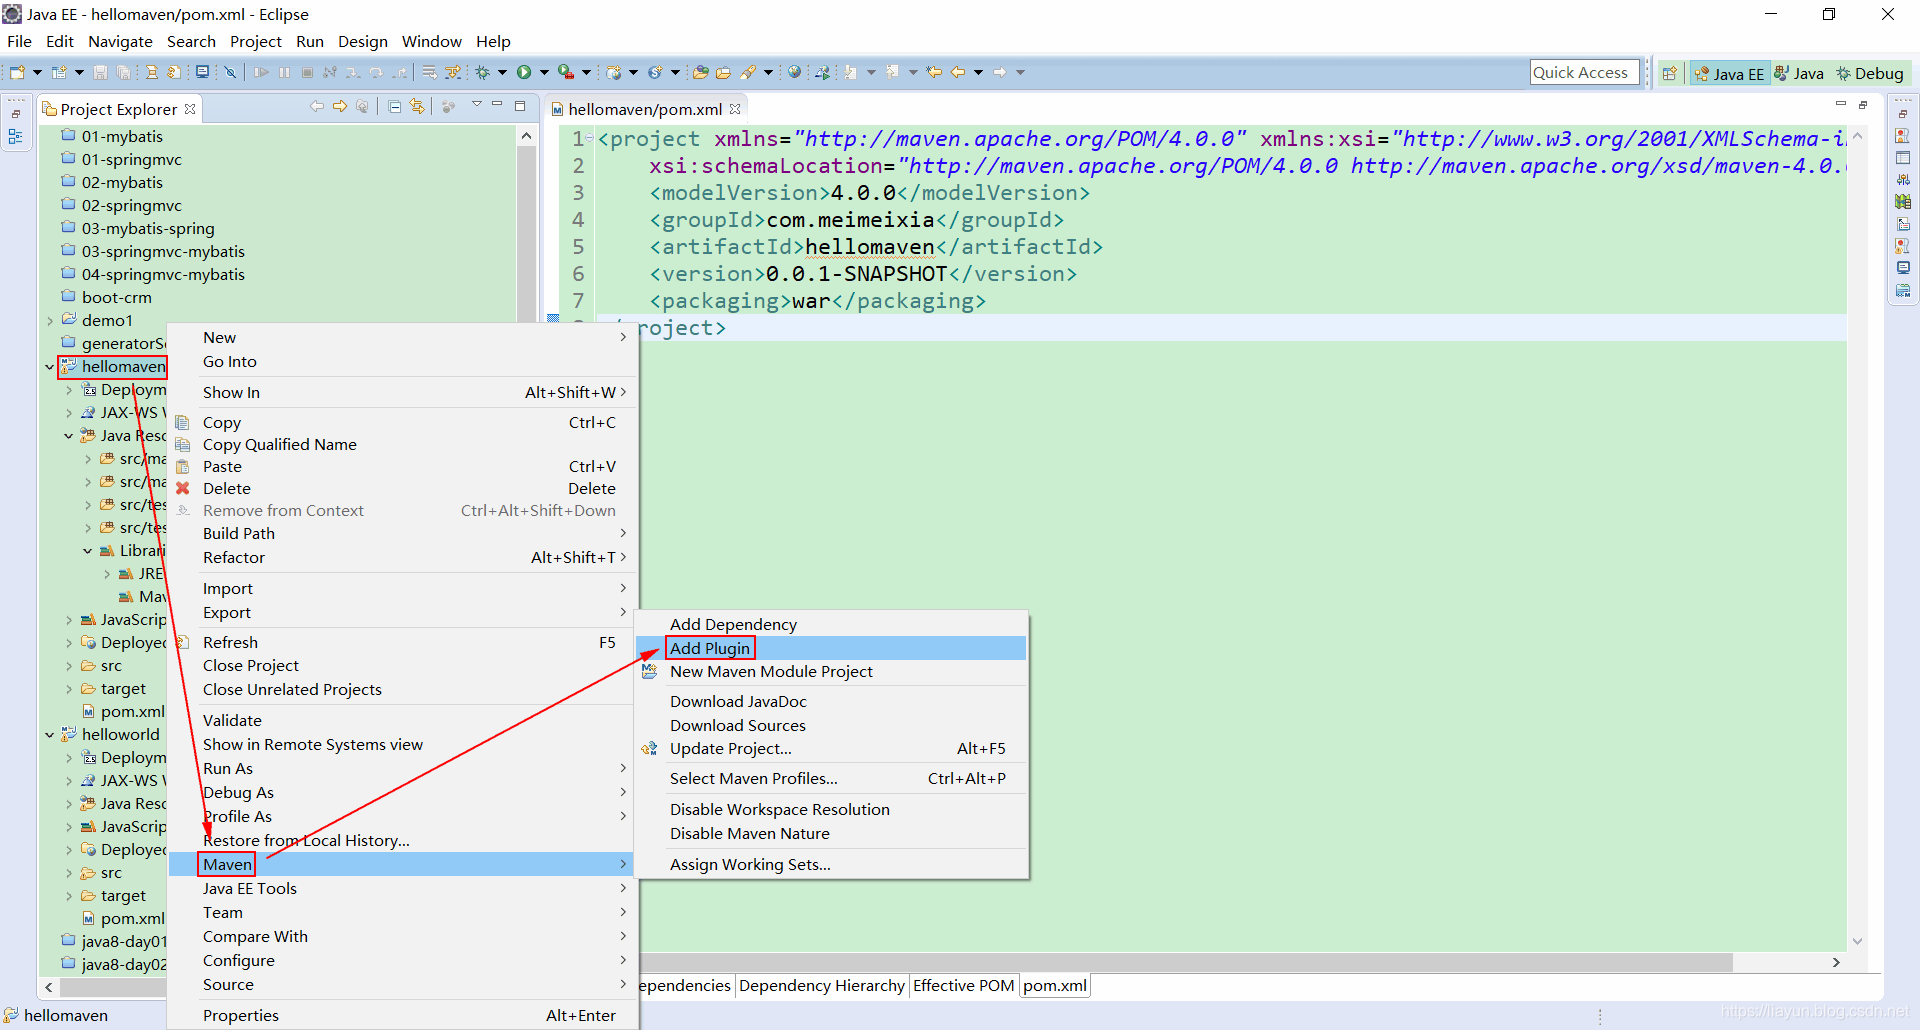Toggle Skip All Breakpoints in the toolbar

click(x=230, y=72)
